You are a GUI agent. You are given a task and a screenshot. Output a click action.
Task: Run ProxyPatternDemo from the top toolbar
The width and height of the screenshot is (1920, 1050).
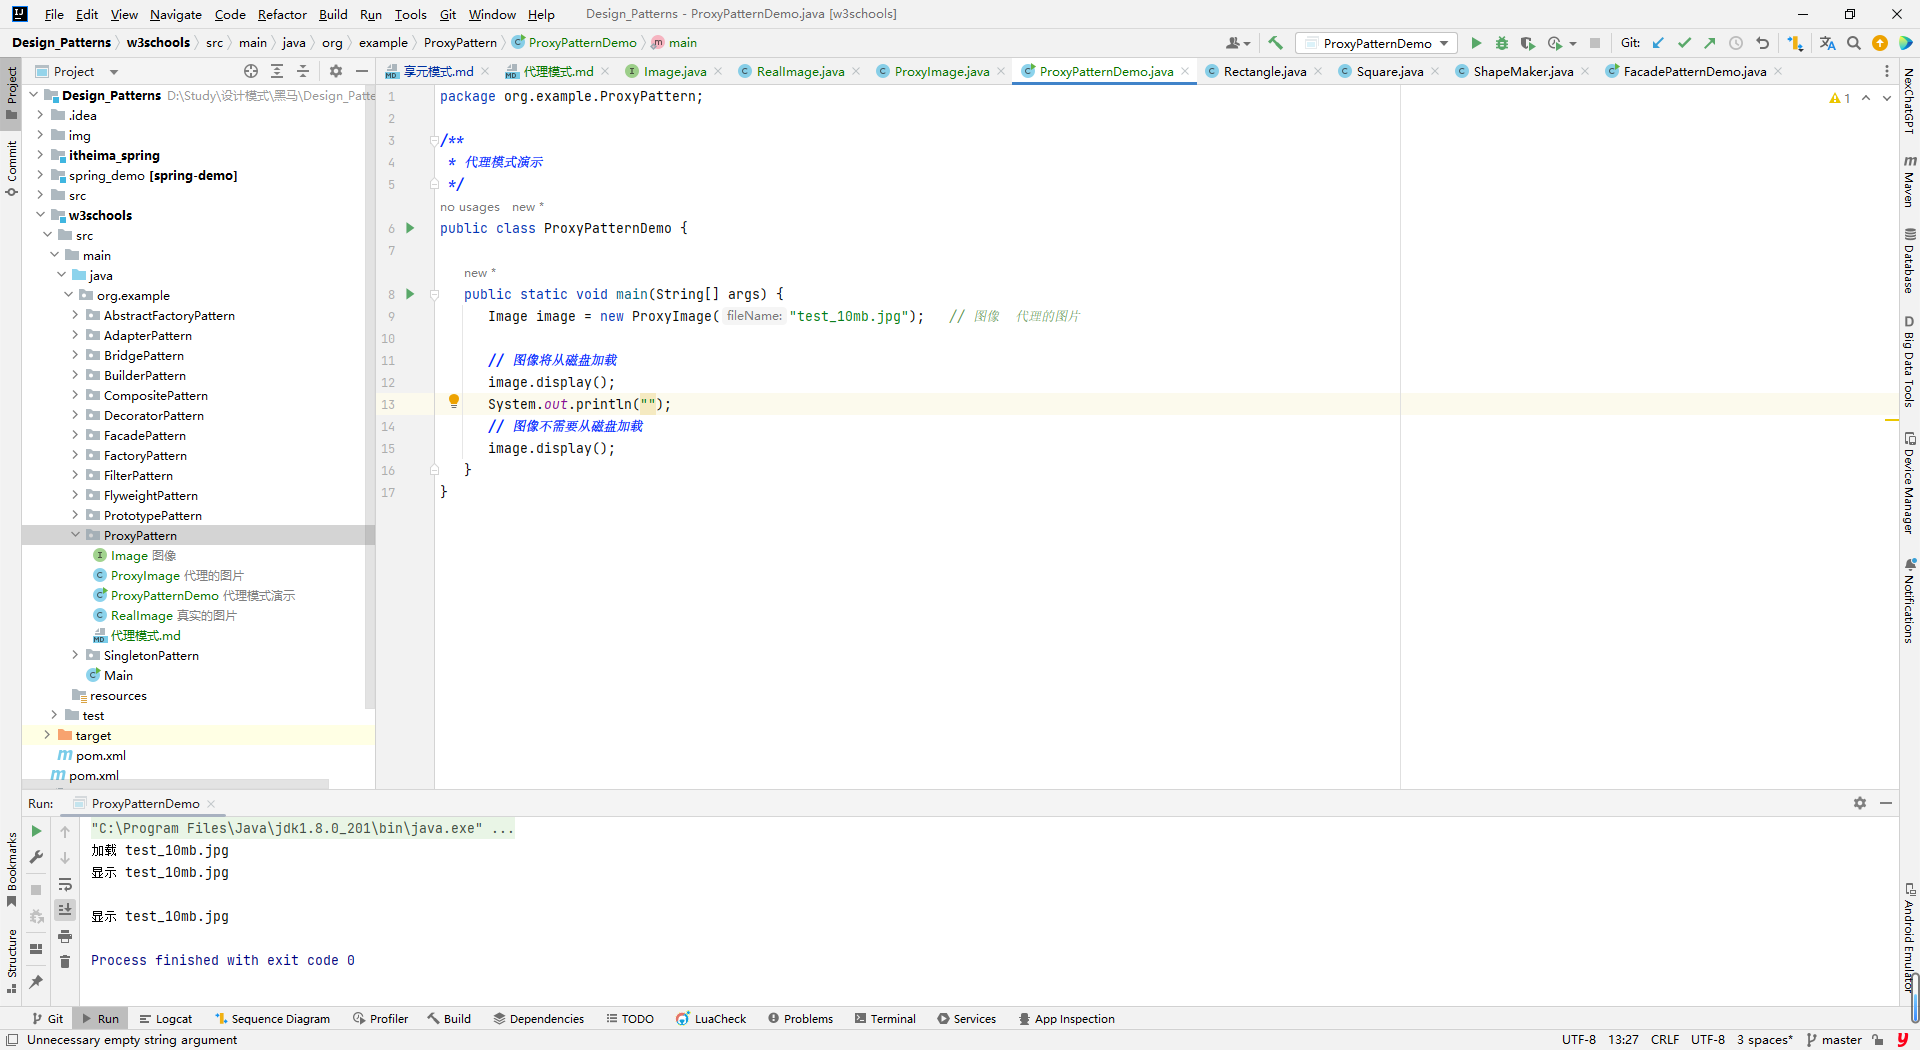[x=1476, y=43]
